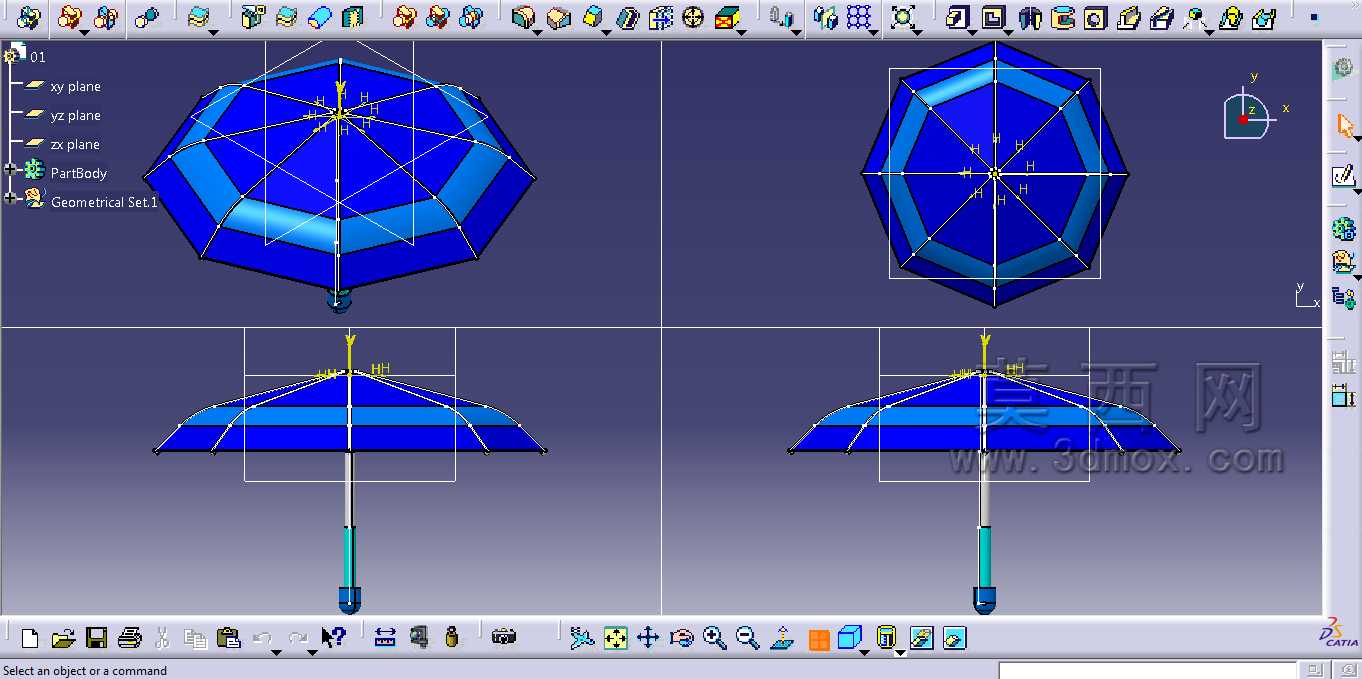The width and height of the screenshot is (1362, 679).
Task: Click the Cut scissors icon
Action: point(162,638)
